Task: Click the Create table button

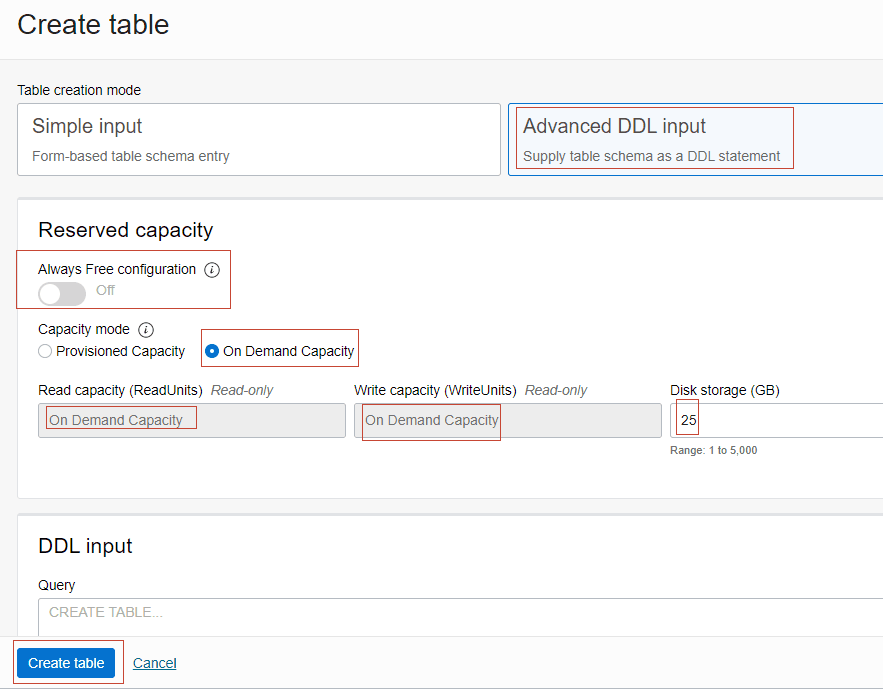Action: (66, 663)
